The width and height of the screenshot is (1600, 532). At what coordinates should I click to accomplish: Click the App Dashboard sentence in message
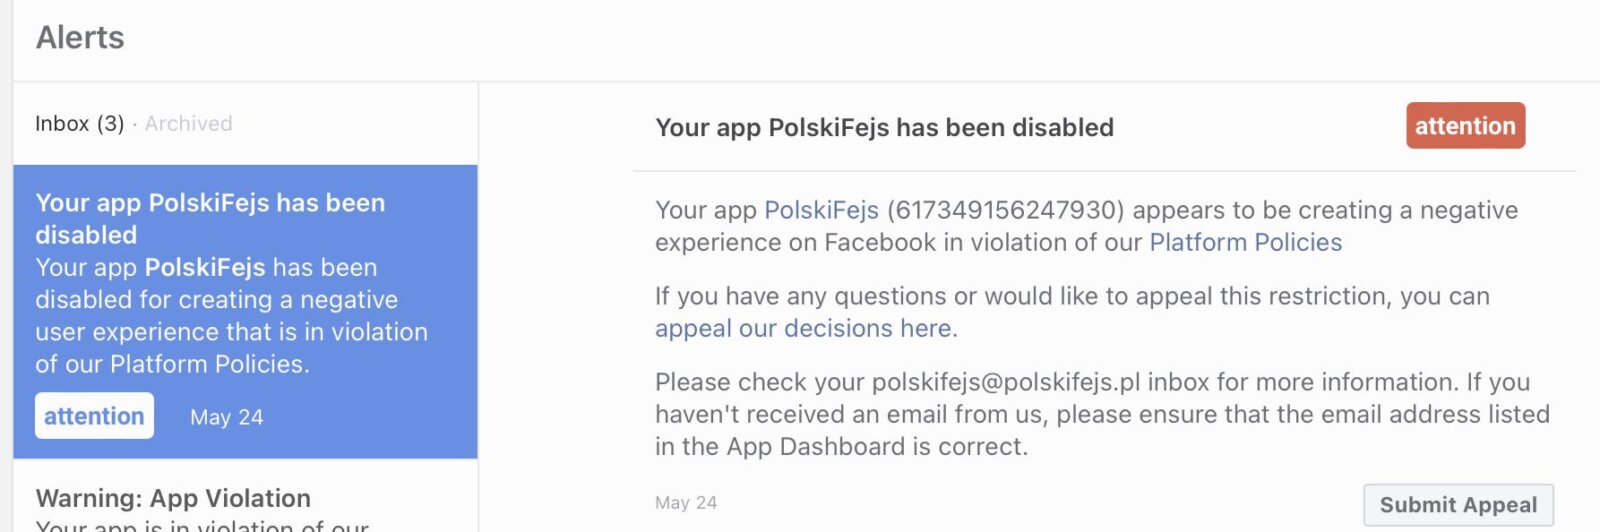coord(840,446)
